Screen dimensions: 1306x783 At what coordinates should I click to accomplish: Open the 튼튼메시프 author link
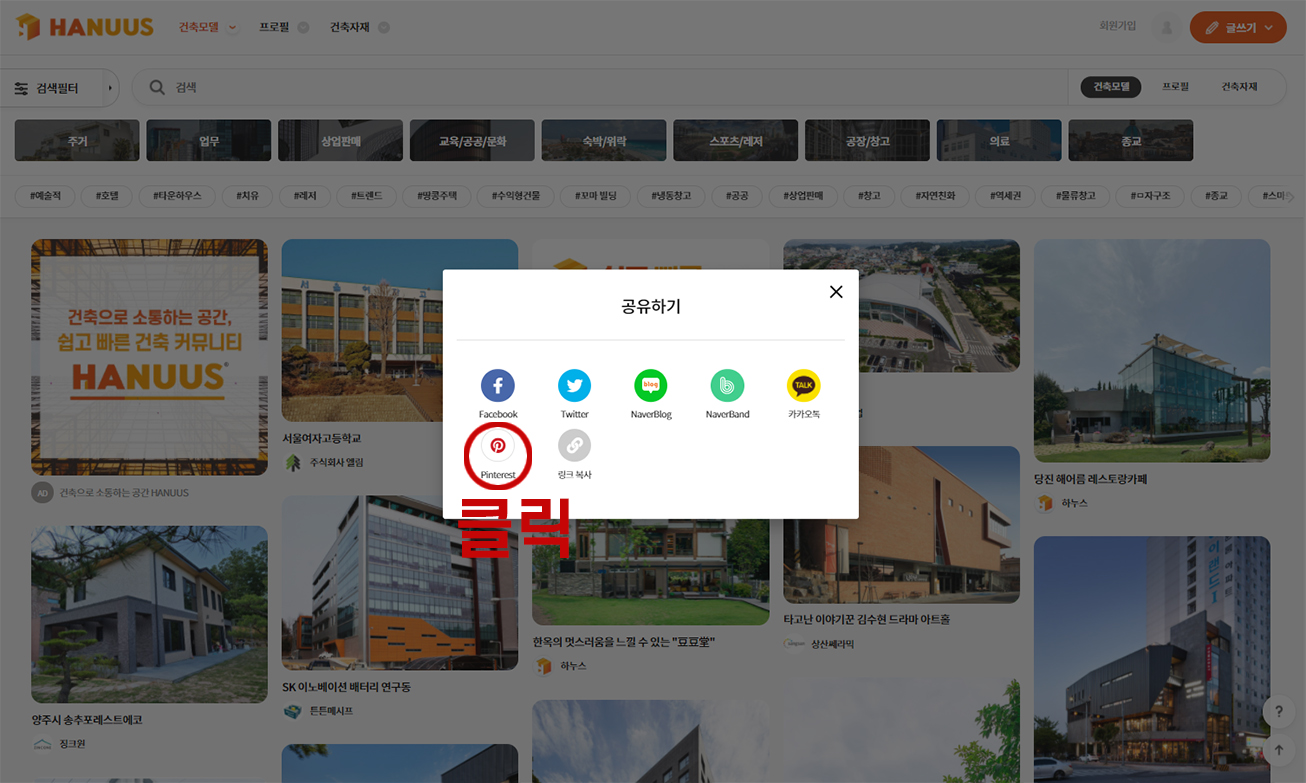(331, 711)
